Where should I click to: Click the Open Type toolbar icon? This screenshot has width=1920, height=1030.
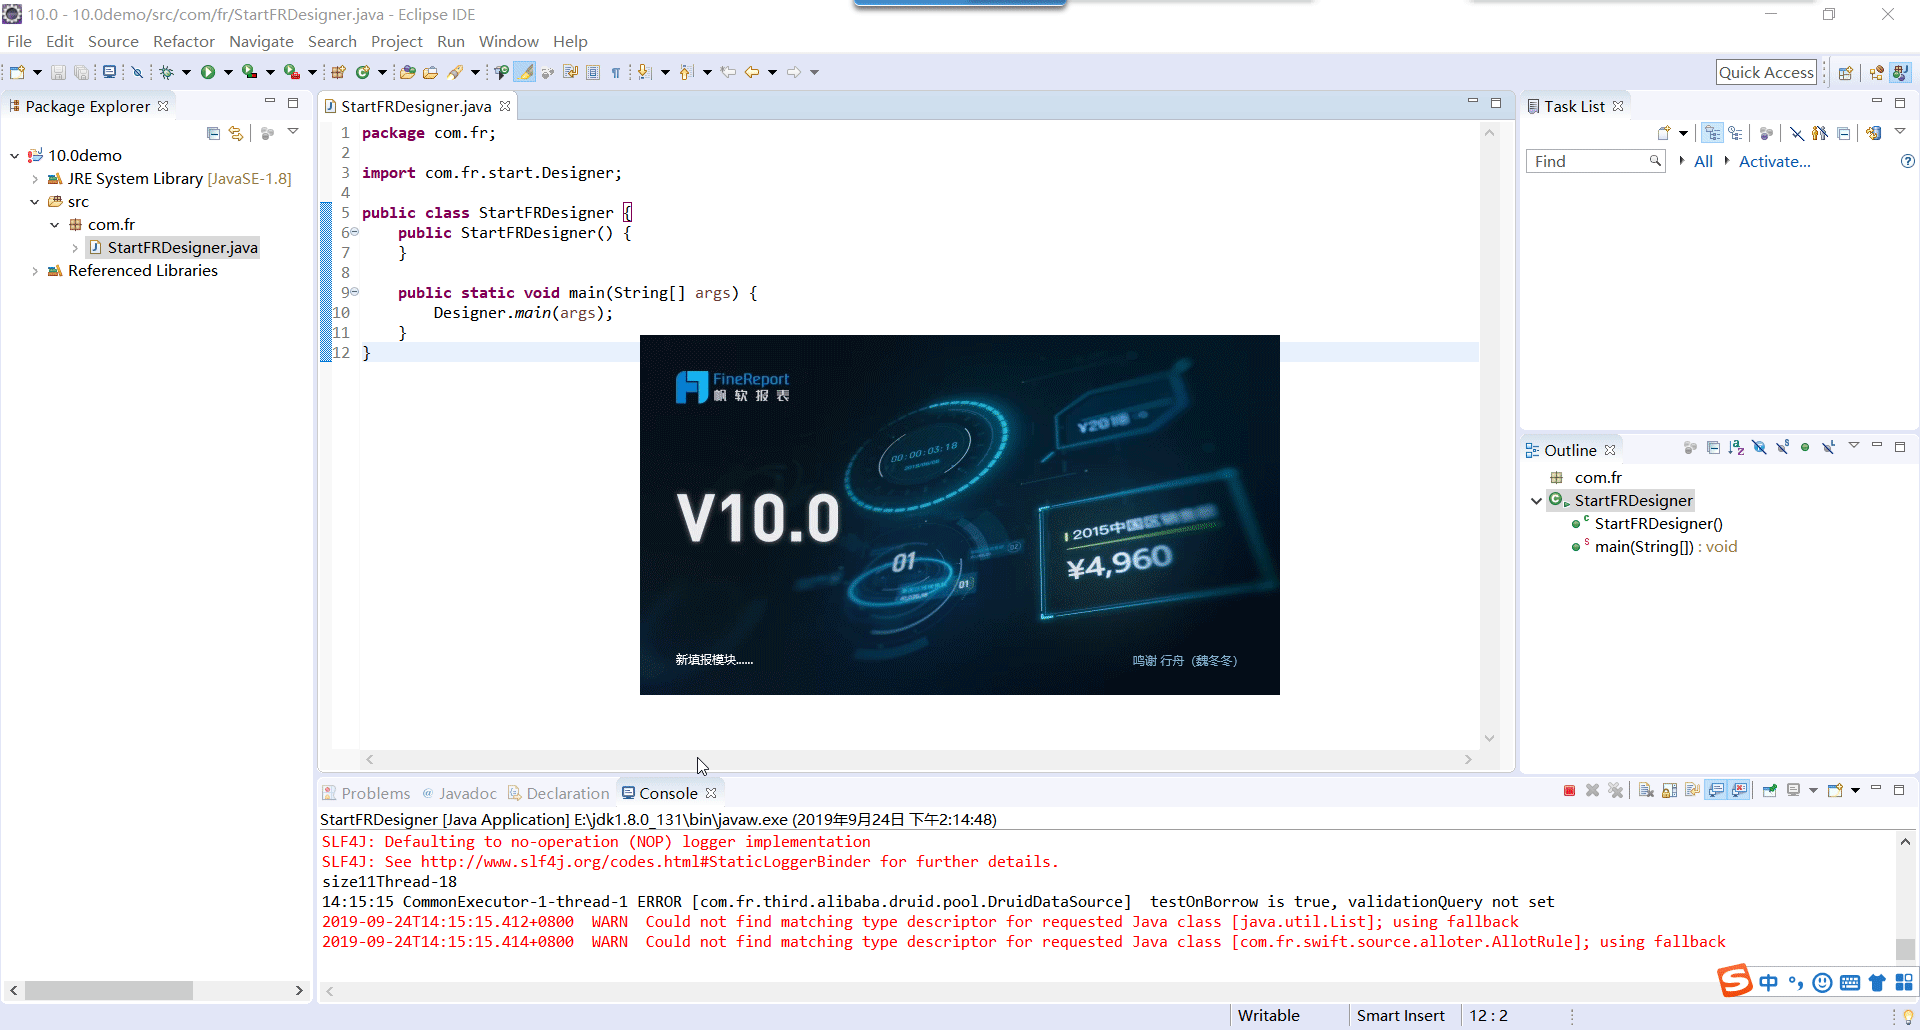pos(407,72)
